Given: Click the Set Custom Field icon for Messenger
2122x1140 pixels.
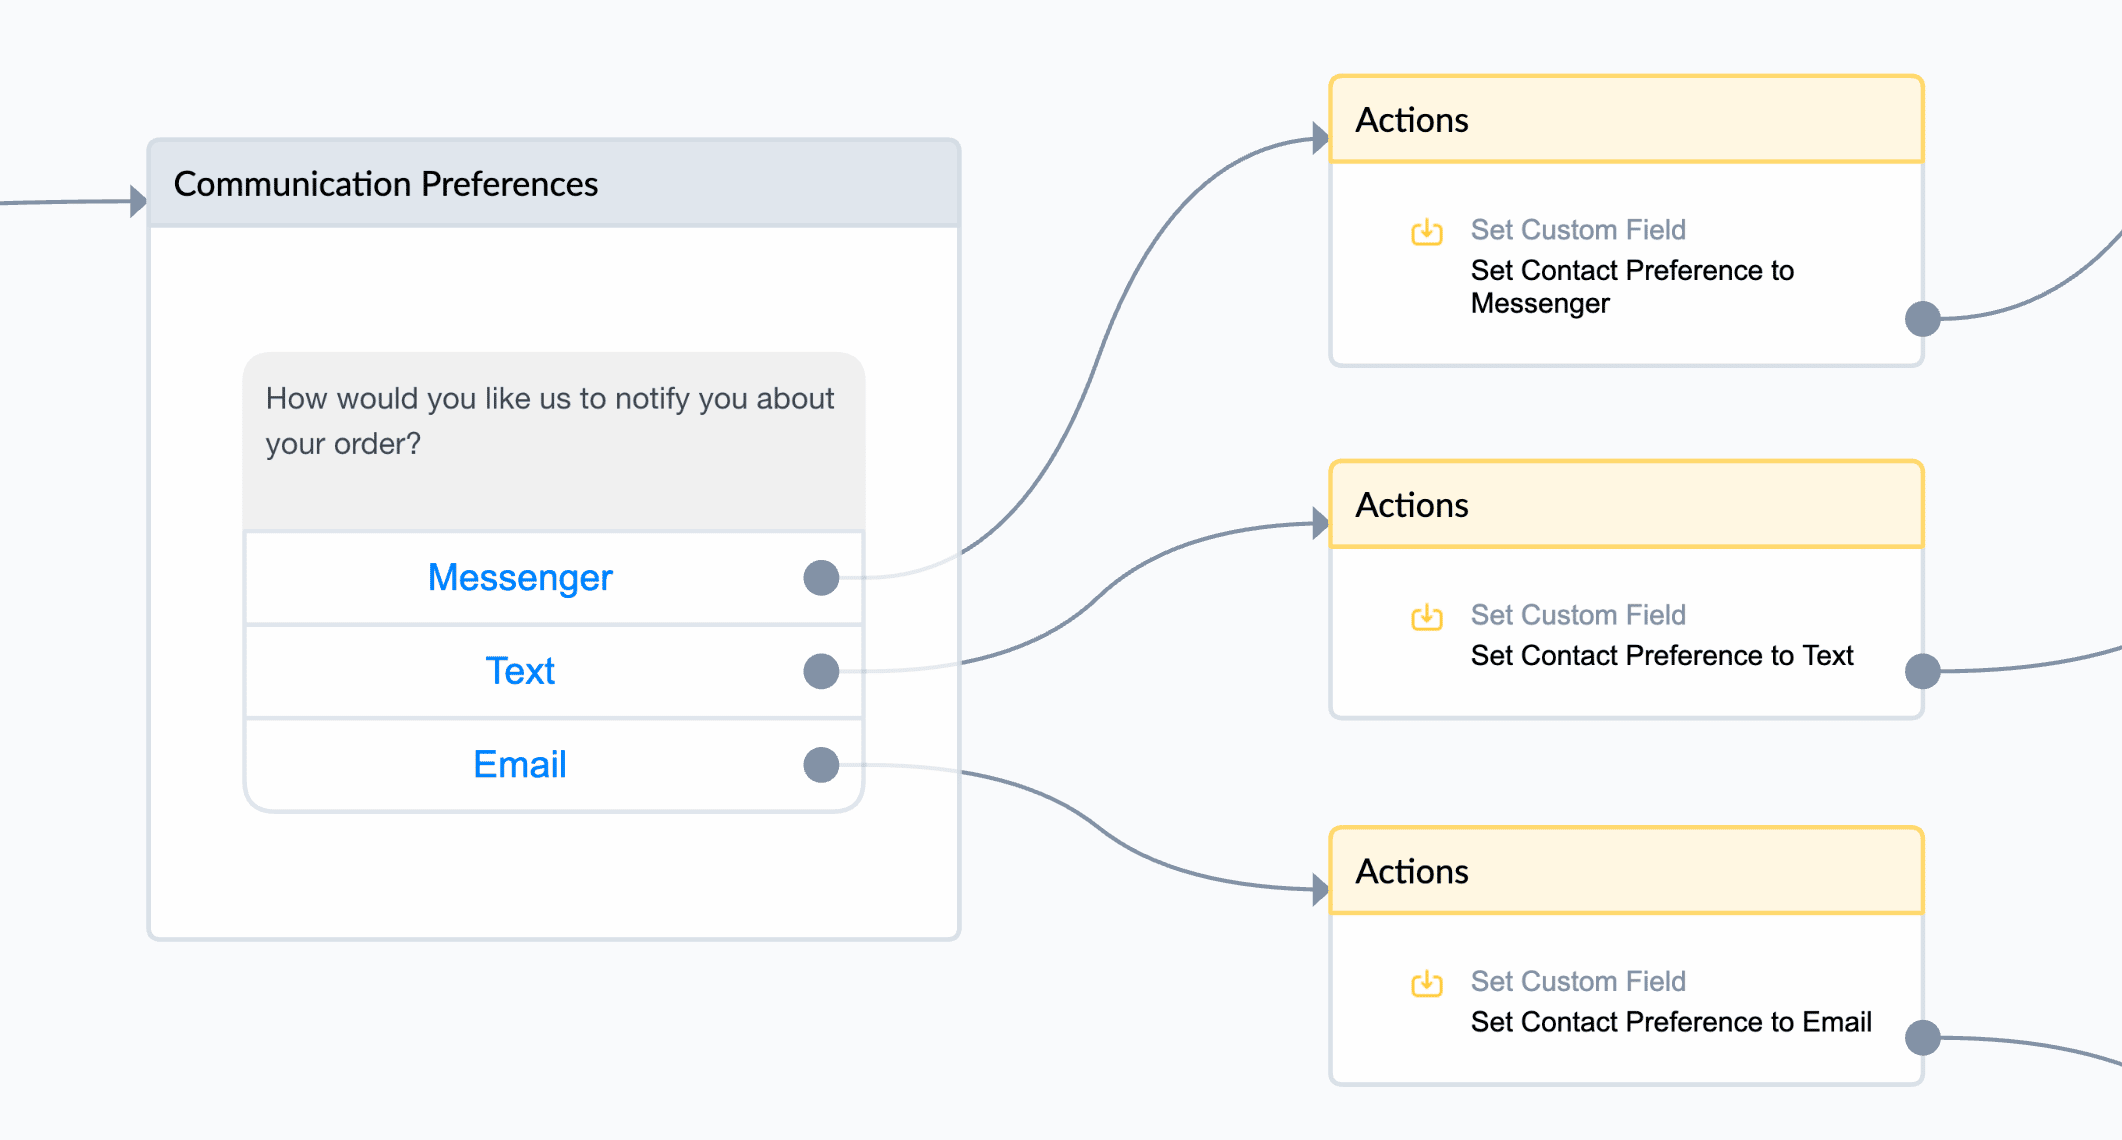Looking at the screenshot, I should (x=1427, y=232).
